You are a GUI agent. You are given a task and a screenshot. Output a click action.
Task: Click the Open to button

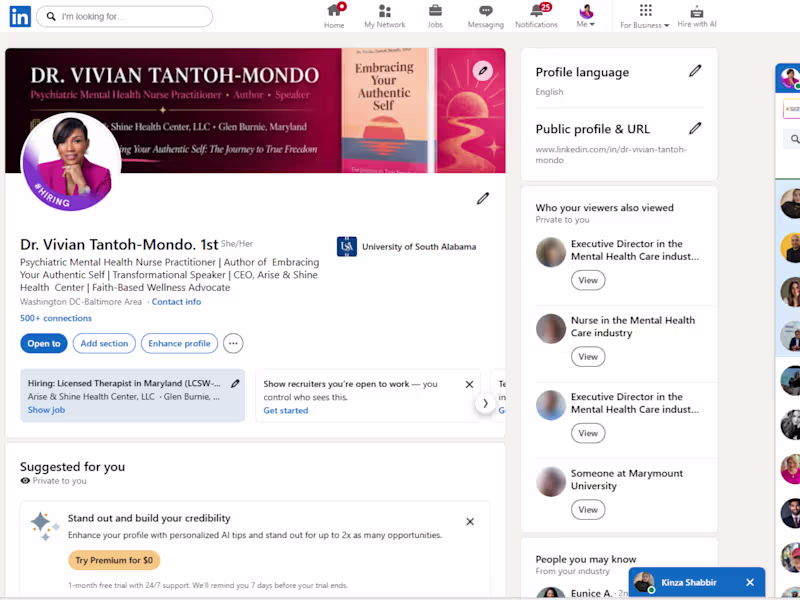coord(44,343)
